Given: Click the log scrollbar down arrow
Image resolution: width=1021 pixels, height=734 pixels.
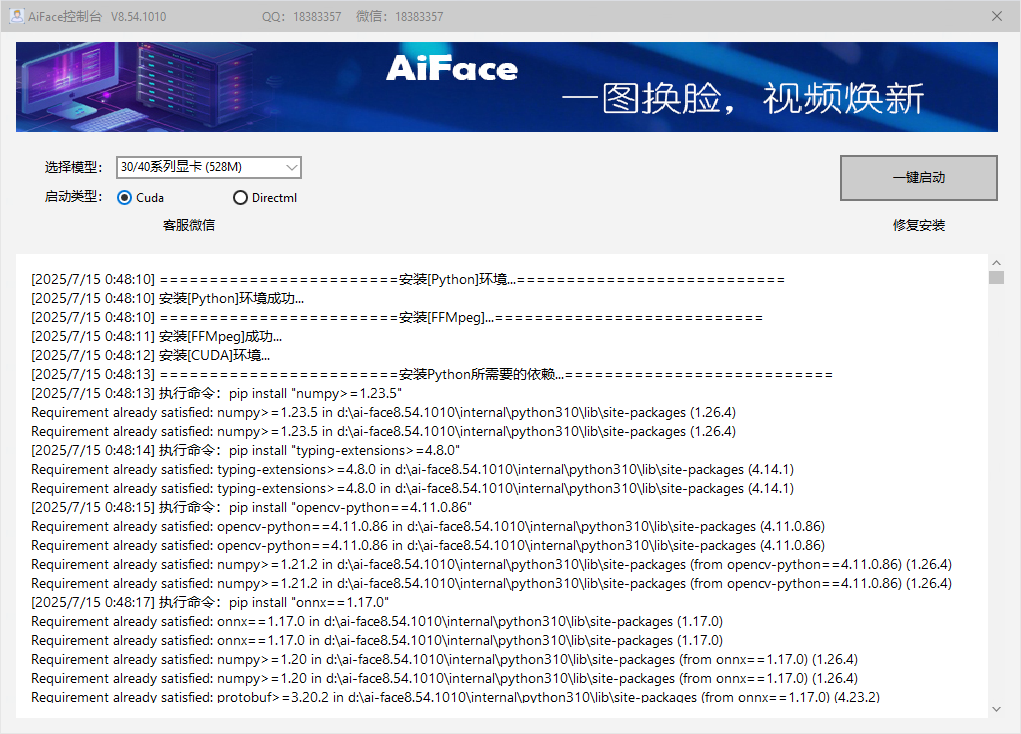Looking at the screenshot, I should [996, 709].
